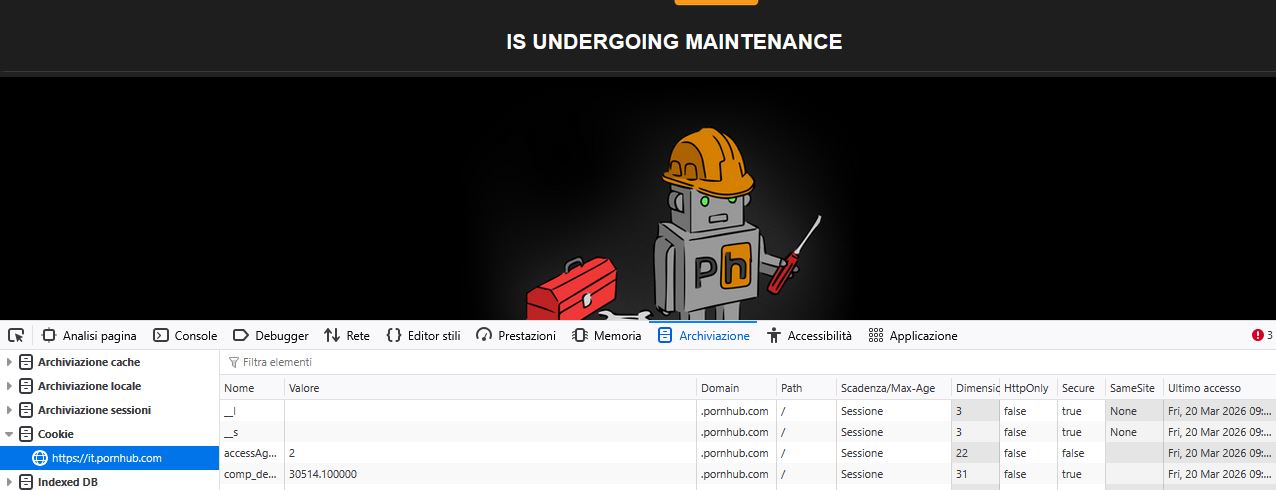
Task: Click the robot mascot maintenance image
Action: point(672,225)
